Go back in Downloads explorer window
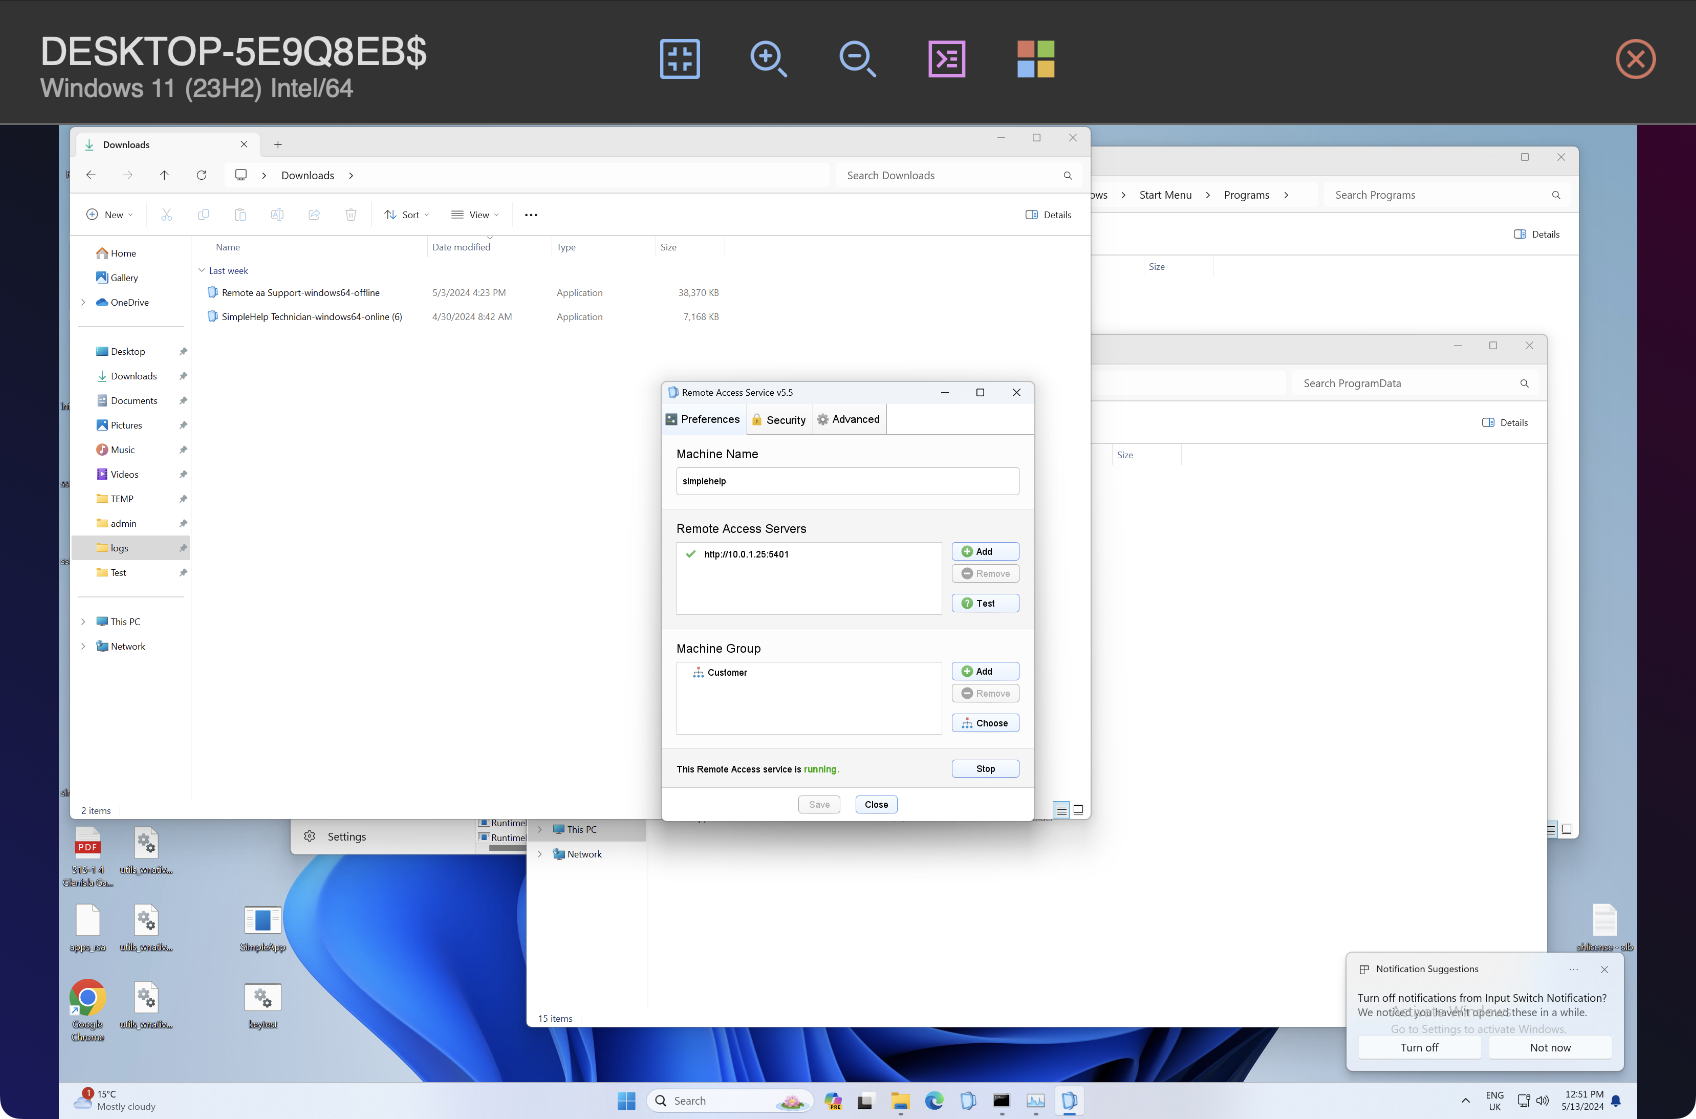 pos(91,175)
